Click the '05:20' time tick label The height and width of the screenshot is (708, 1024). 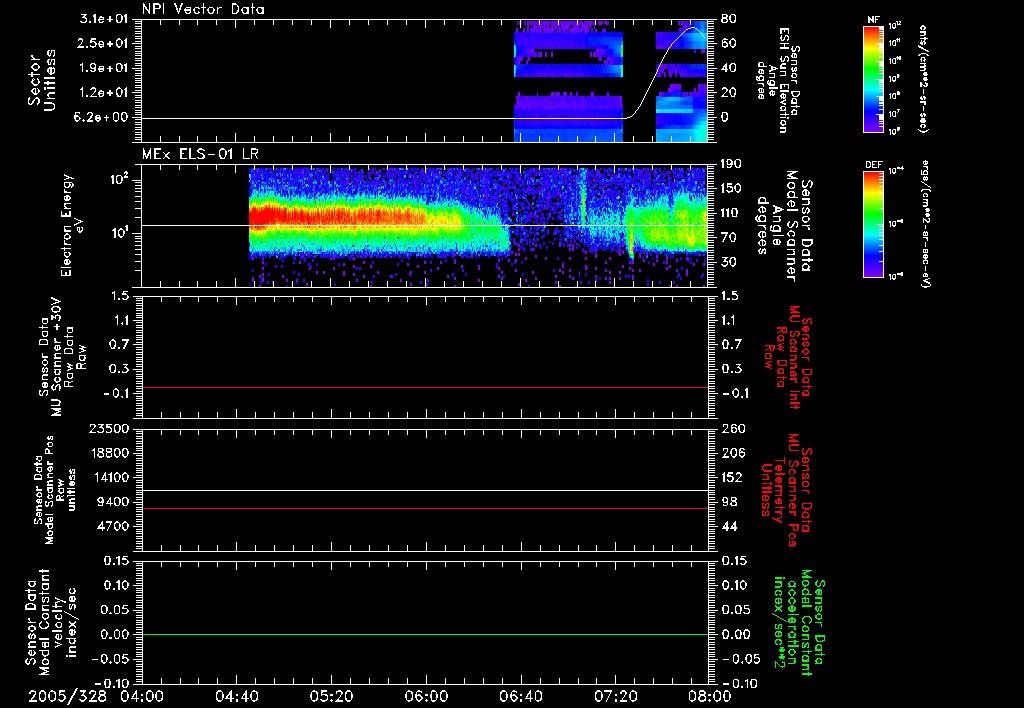[x=331, y=696]
